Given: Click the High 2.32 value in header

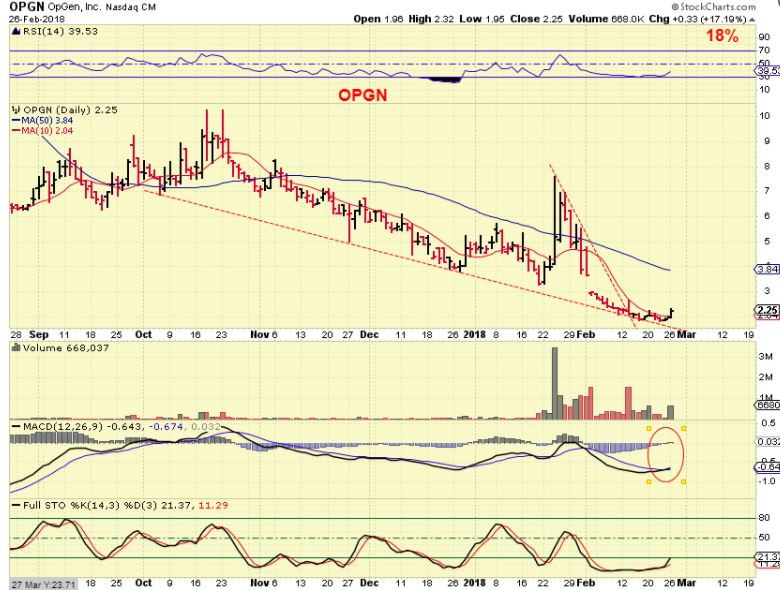Looking at the screenshot, I should [431, 19].
